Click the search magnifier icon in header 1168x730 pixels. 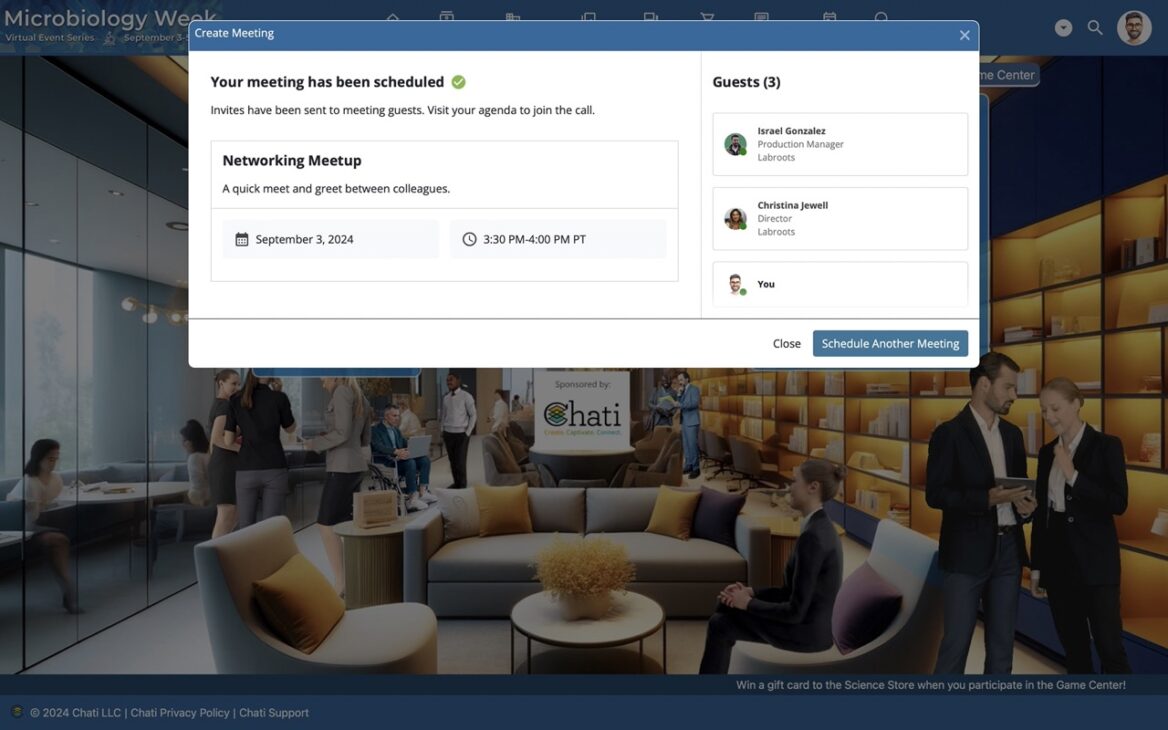(1095, 28)
